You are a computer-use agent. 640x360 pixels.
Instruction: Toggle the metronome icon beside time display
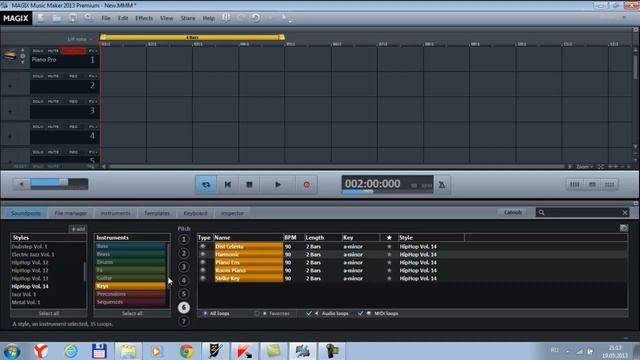pos(442,184)
